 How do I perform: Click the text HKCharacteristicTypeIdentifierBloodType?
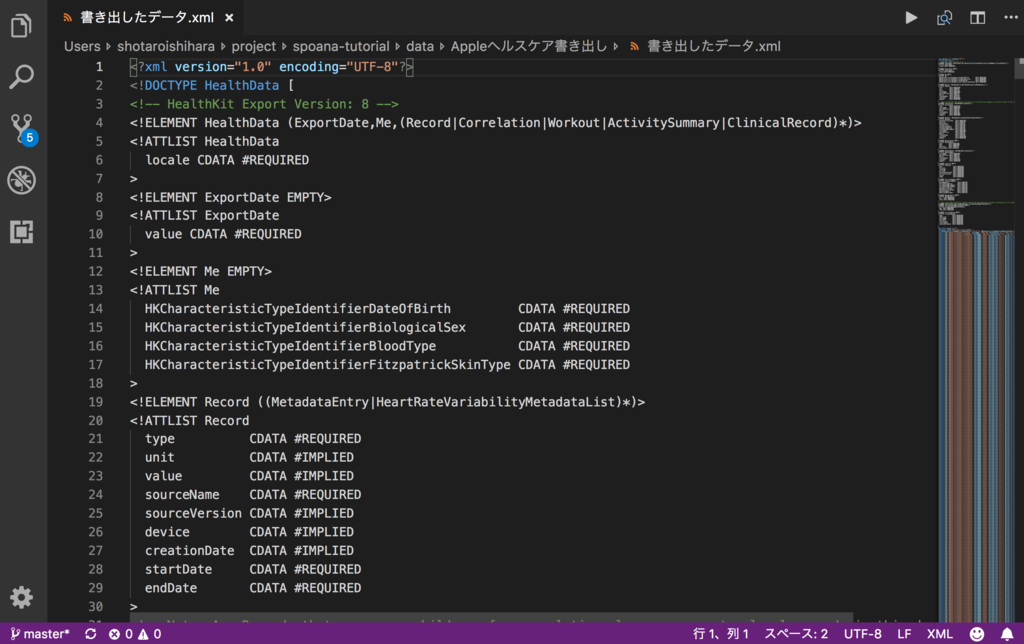[x=290, y=346]
